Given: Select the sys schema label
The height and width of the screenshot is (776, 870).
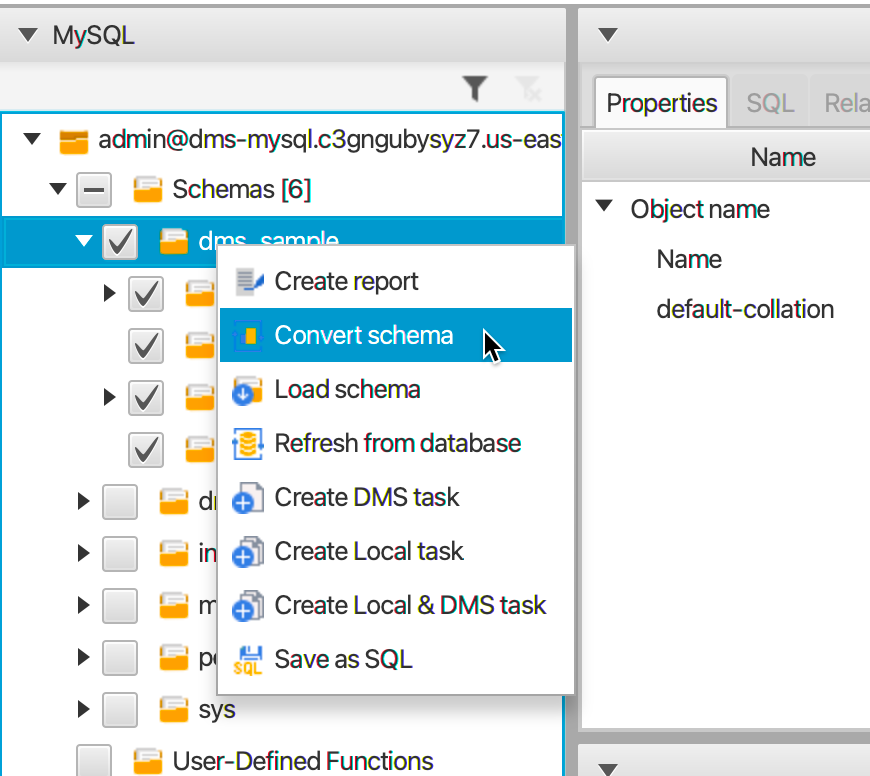Looking at the screenshot, I should (x=217, y=709).
